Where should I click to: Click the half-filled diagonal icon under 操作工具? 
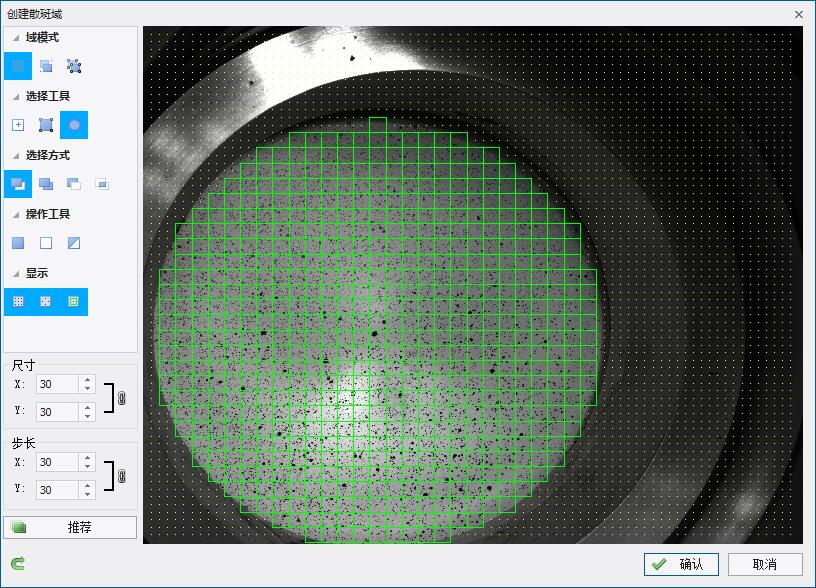pos(74,243)
